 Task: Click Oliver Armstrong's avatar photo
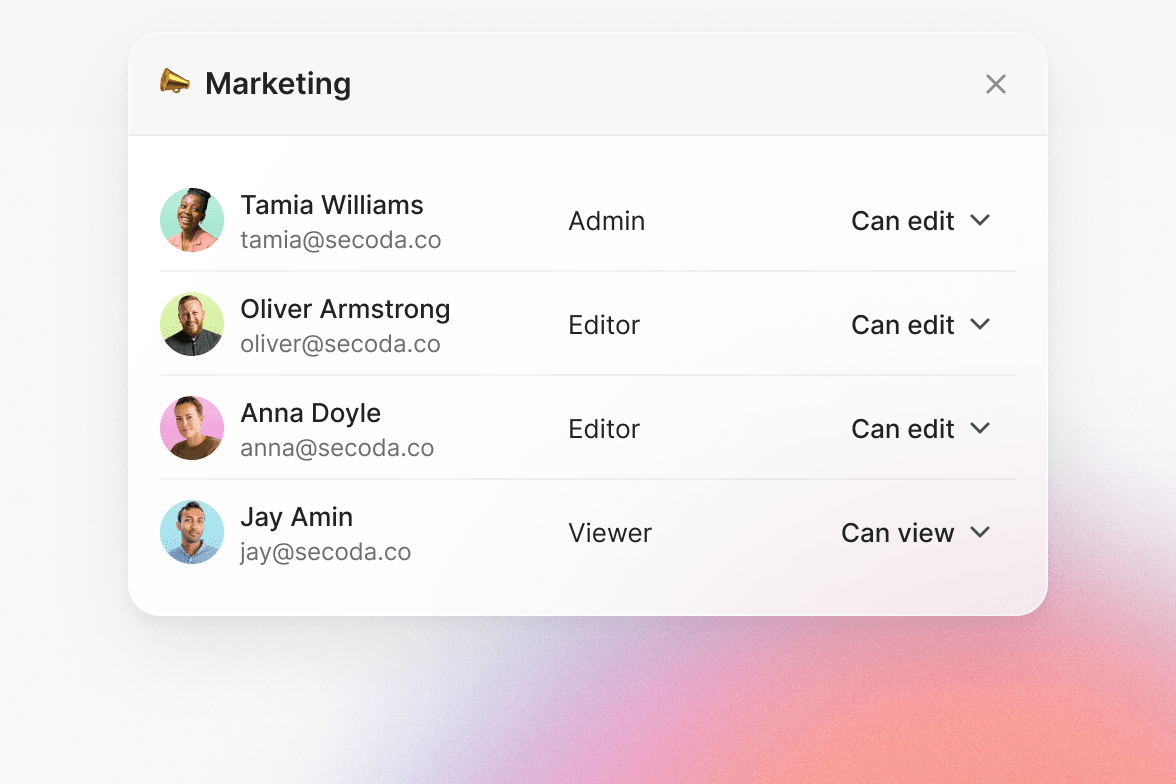pyautogui.click(x=192, y=324)
